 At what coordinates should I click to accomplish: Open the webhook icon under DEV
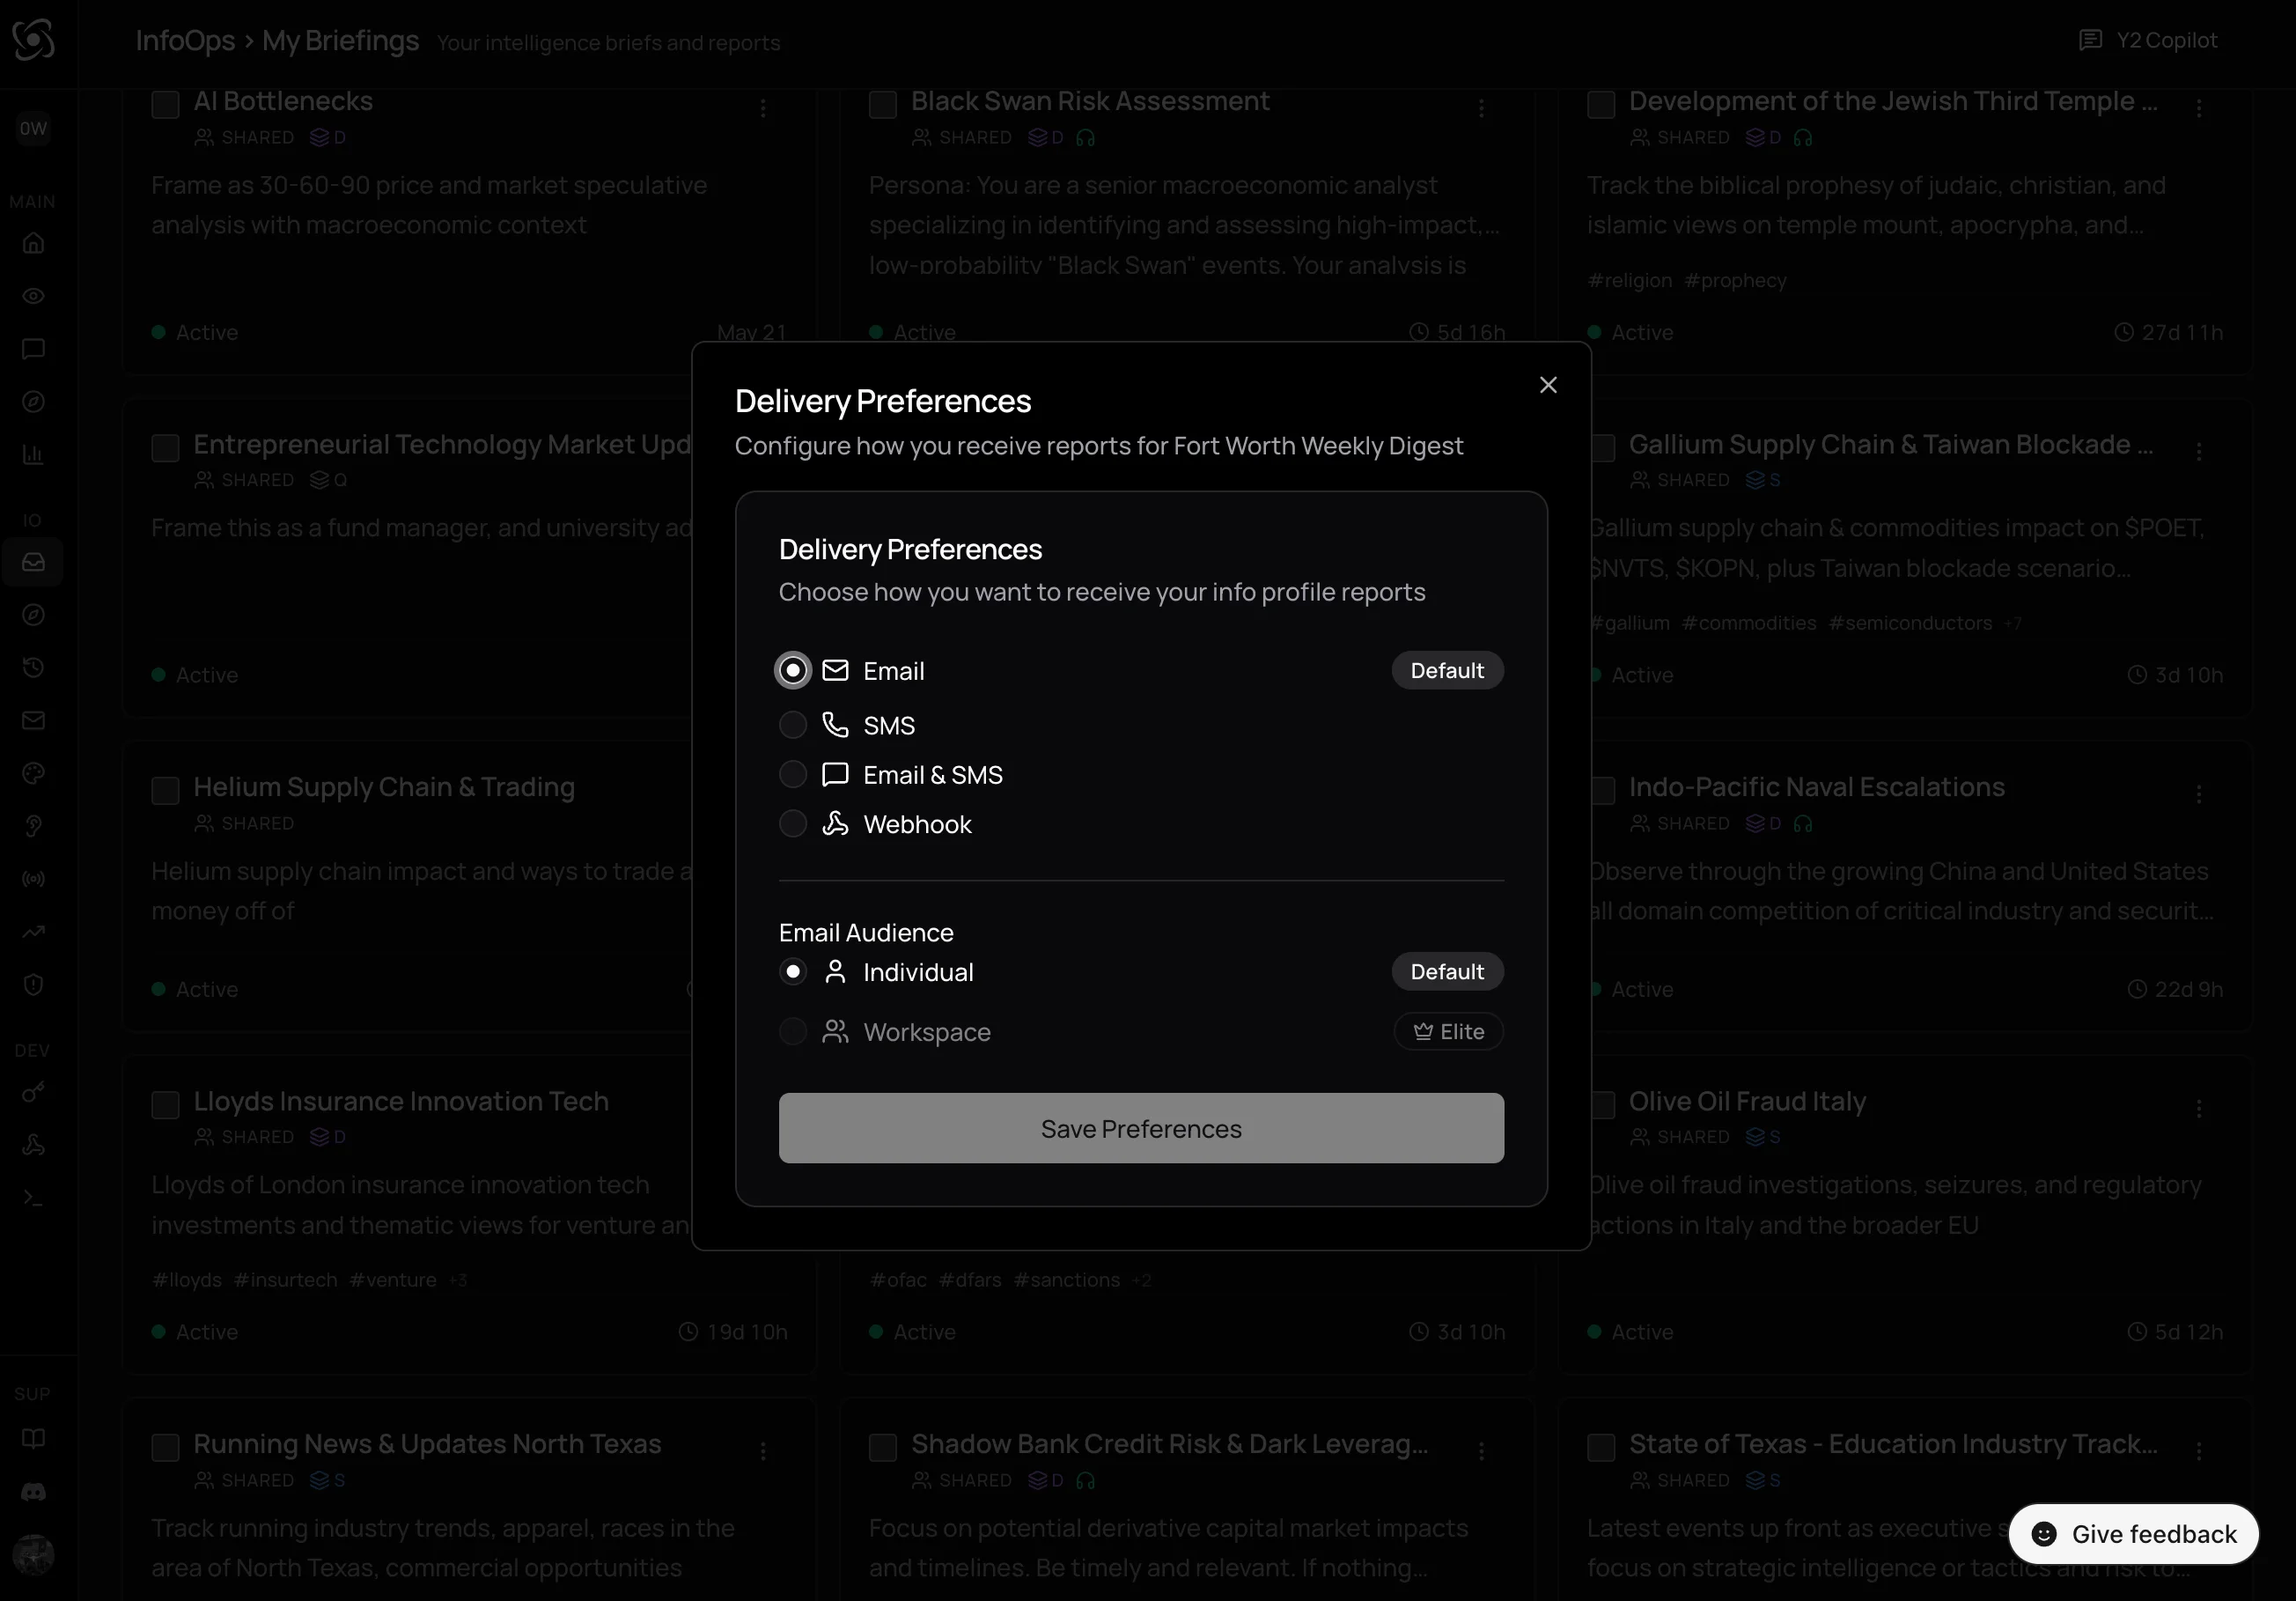coord(33,1145)
